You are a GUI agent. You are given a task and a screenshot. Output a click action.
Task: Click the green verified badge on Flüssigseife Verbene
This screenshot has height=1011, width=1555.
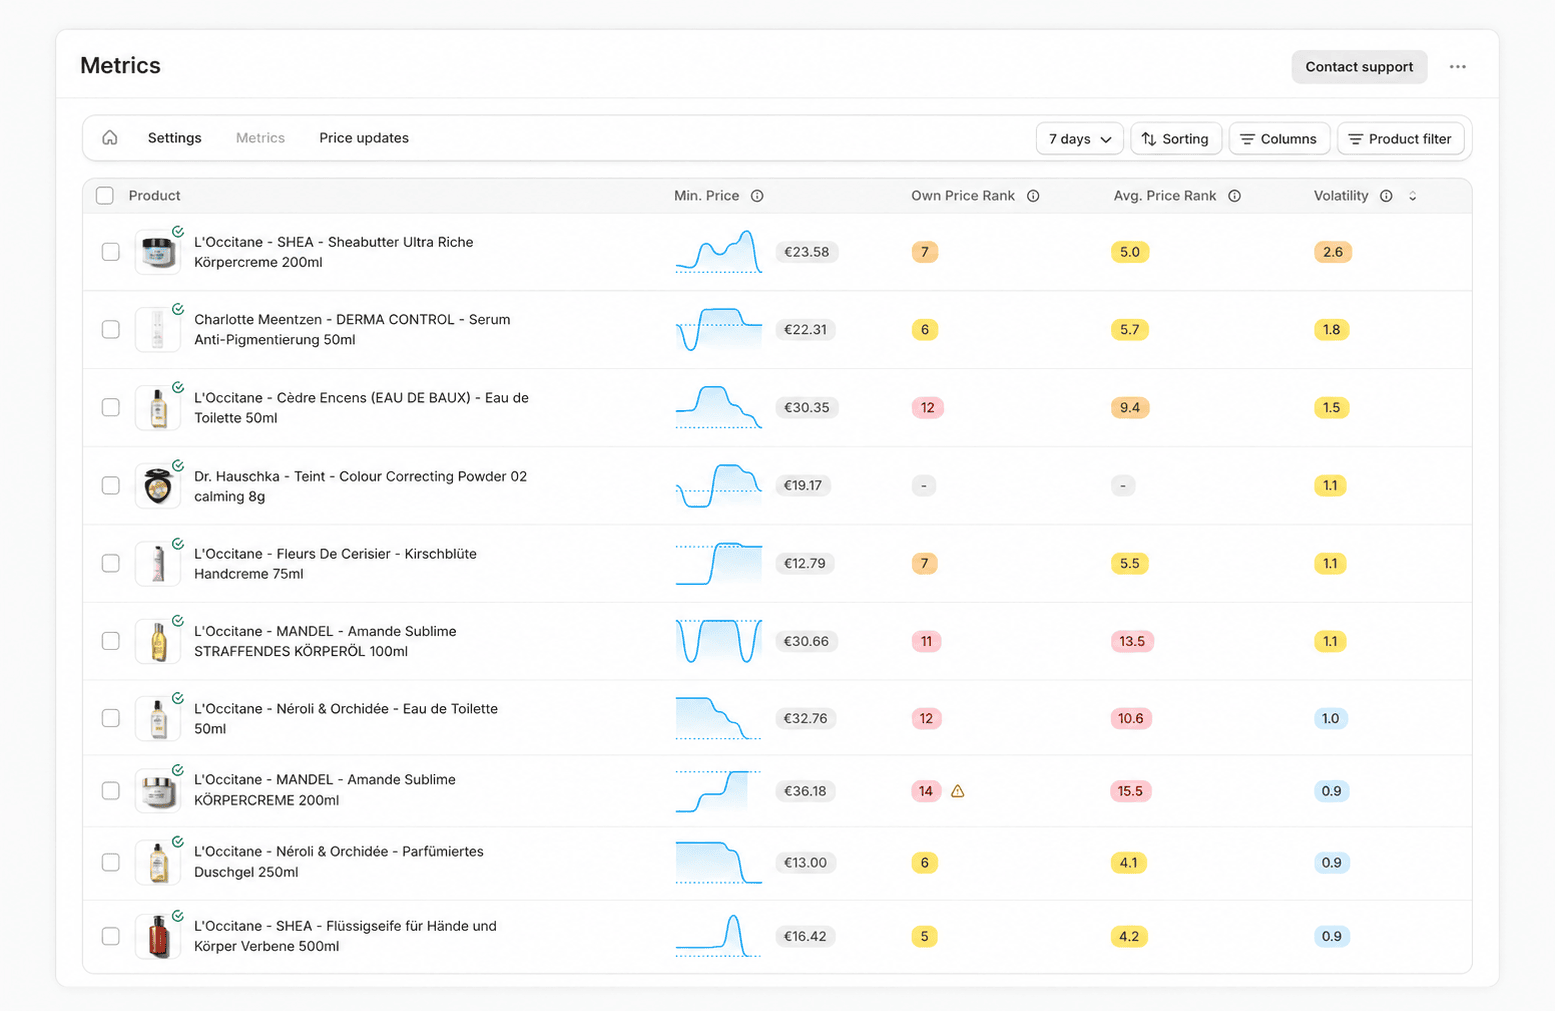click(178, 915)
